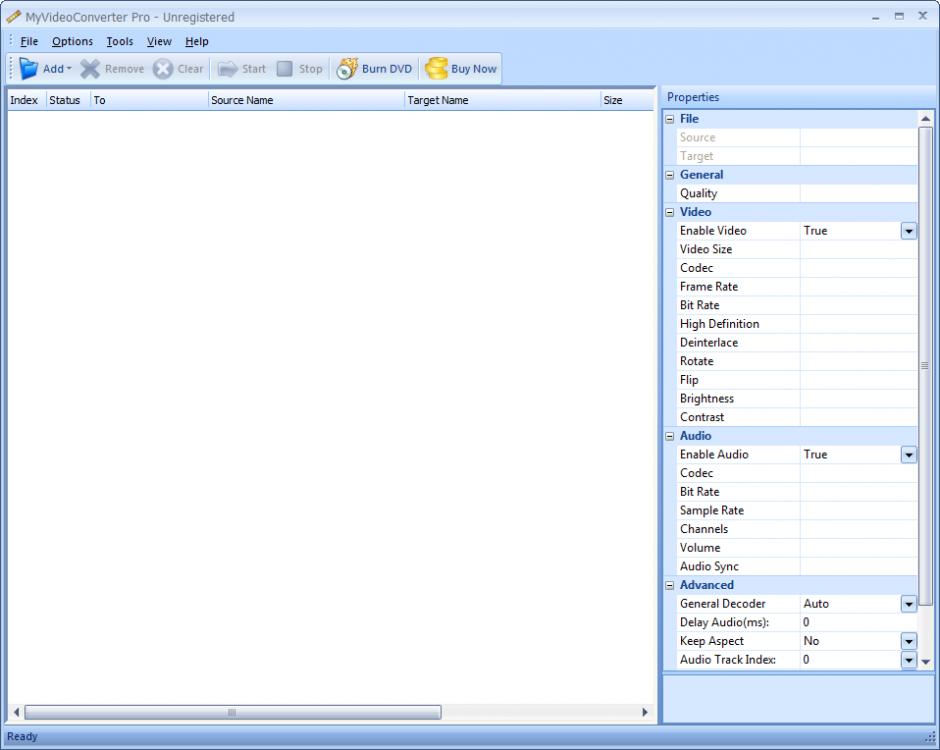Click the Remove toolbar icon

91,69
